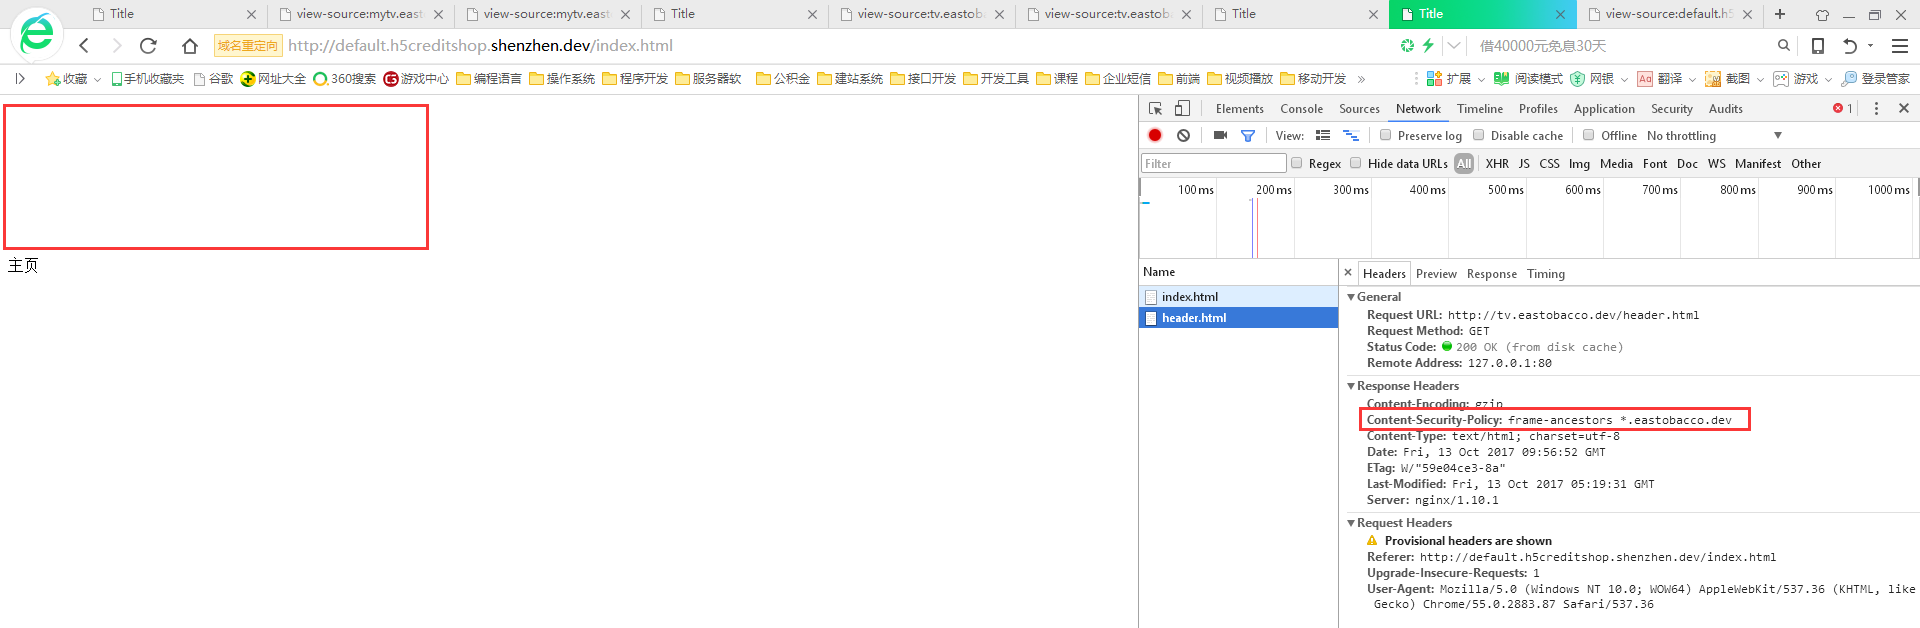Screen dimensions: 1920x628
Task: Toggle the network filter funnel icon
Action: pyautogui.click(x=1247, y=135)
